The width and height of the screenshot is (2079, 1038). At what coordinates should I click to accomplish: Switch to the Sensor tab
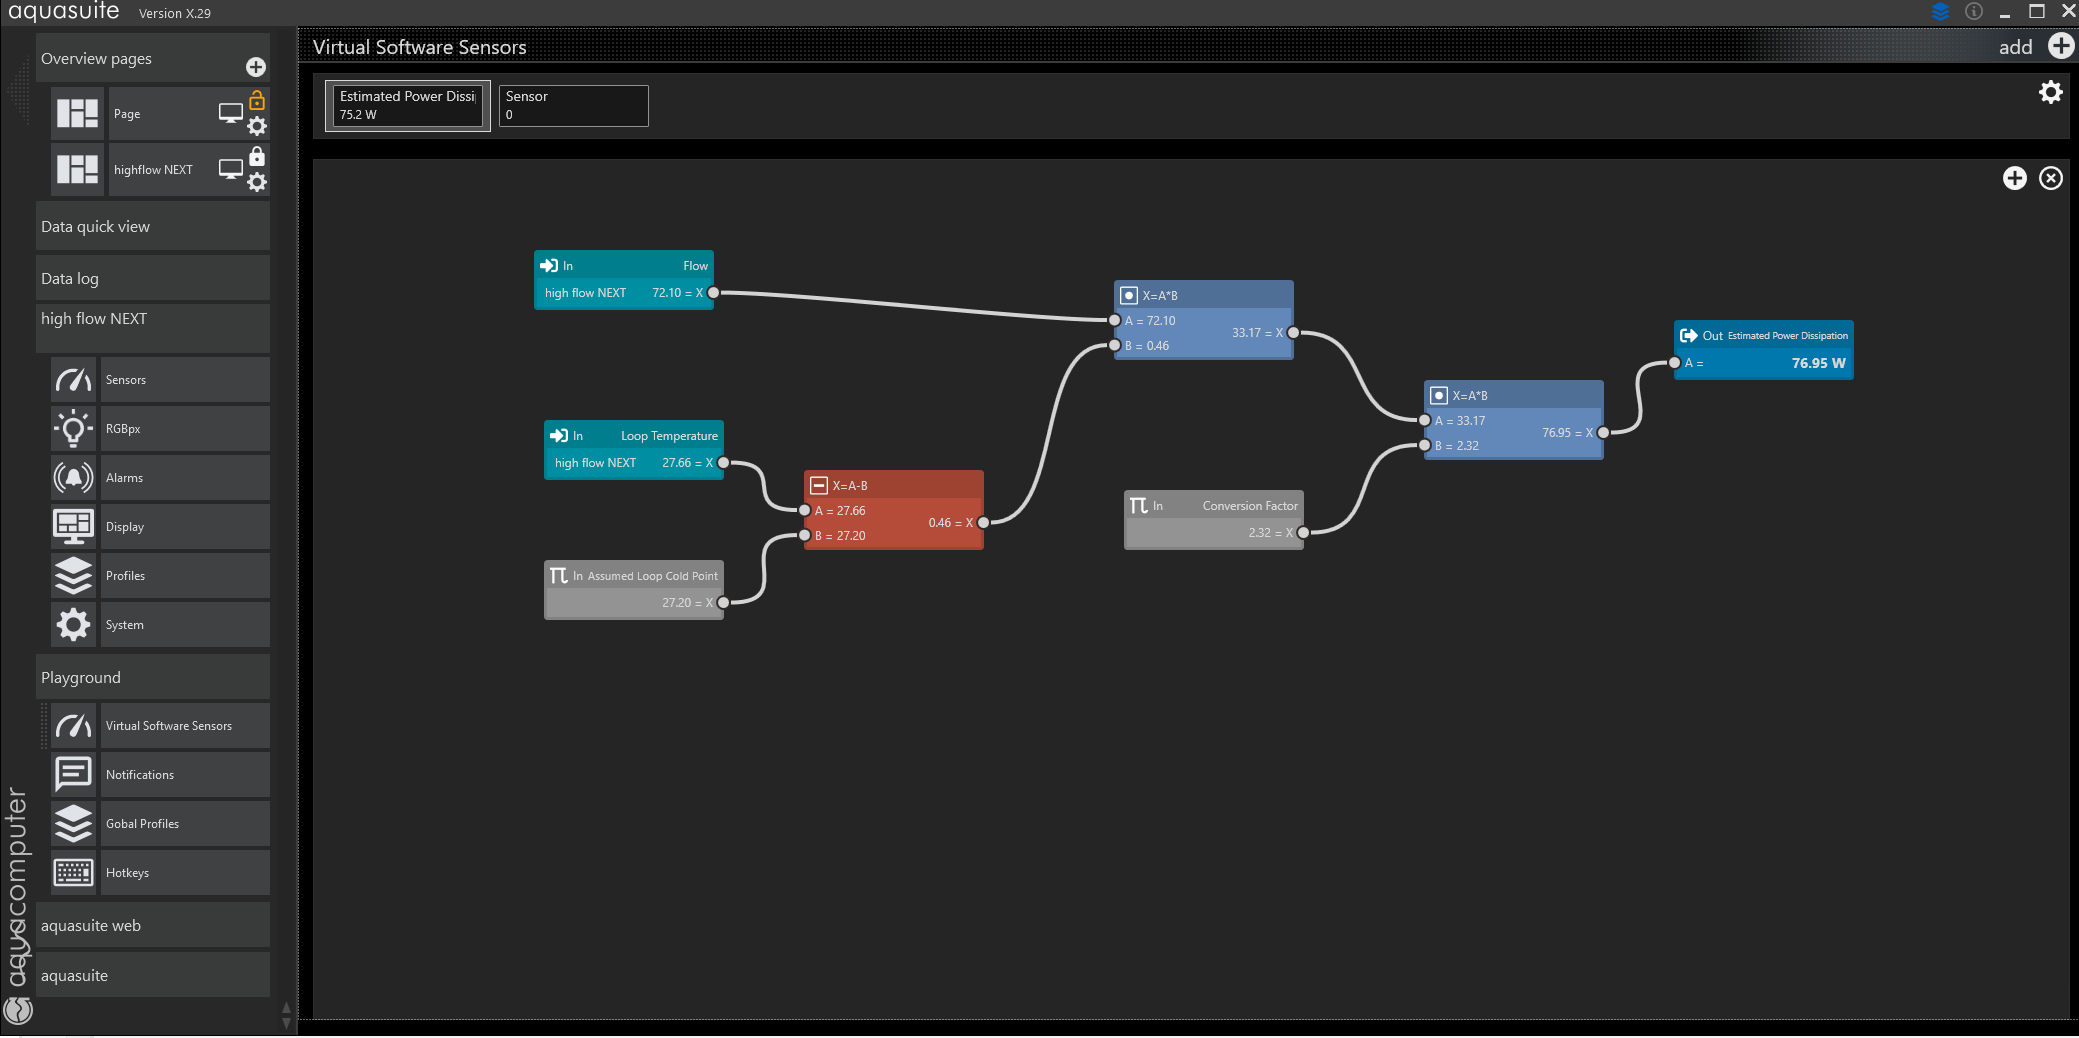pos(573,105)
